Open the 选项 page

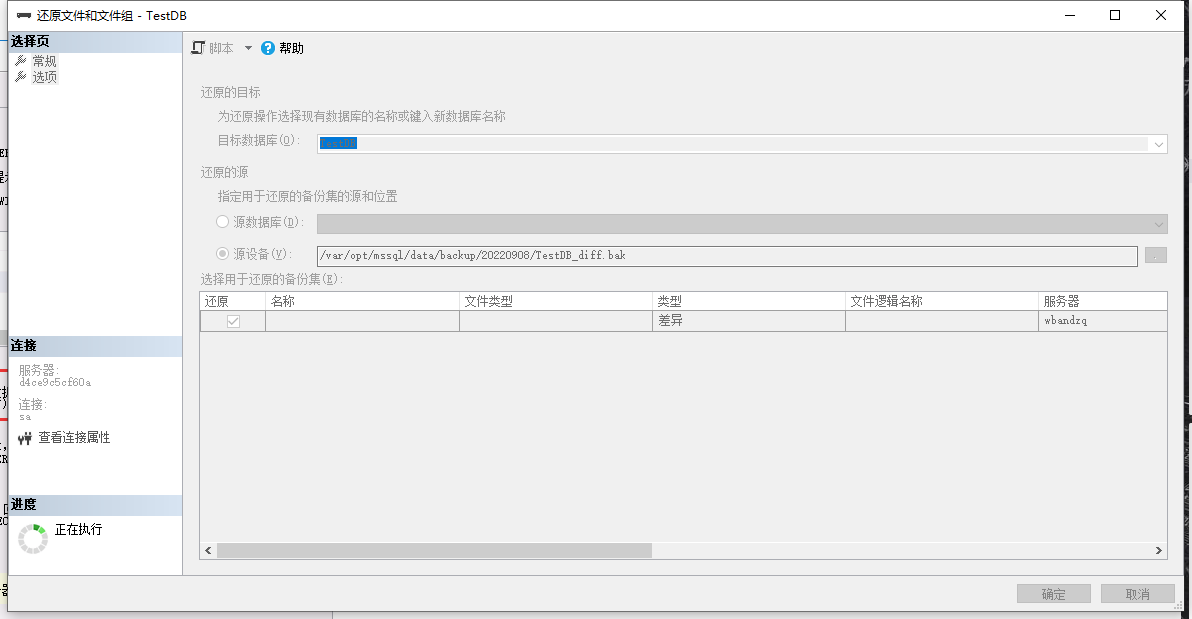coord(44,77)
